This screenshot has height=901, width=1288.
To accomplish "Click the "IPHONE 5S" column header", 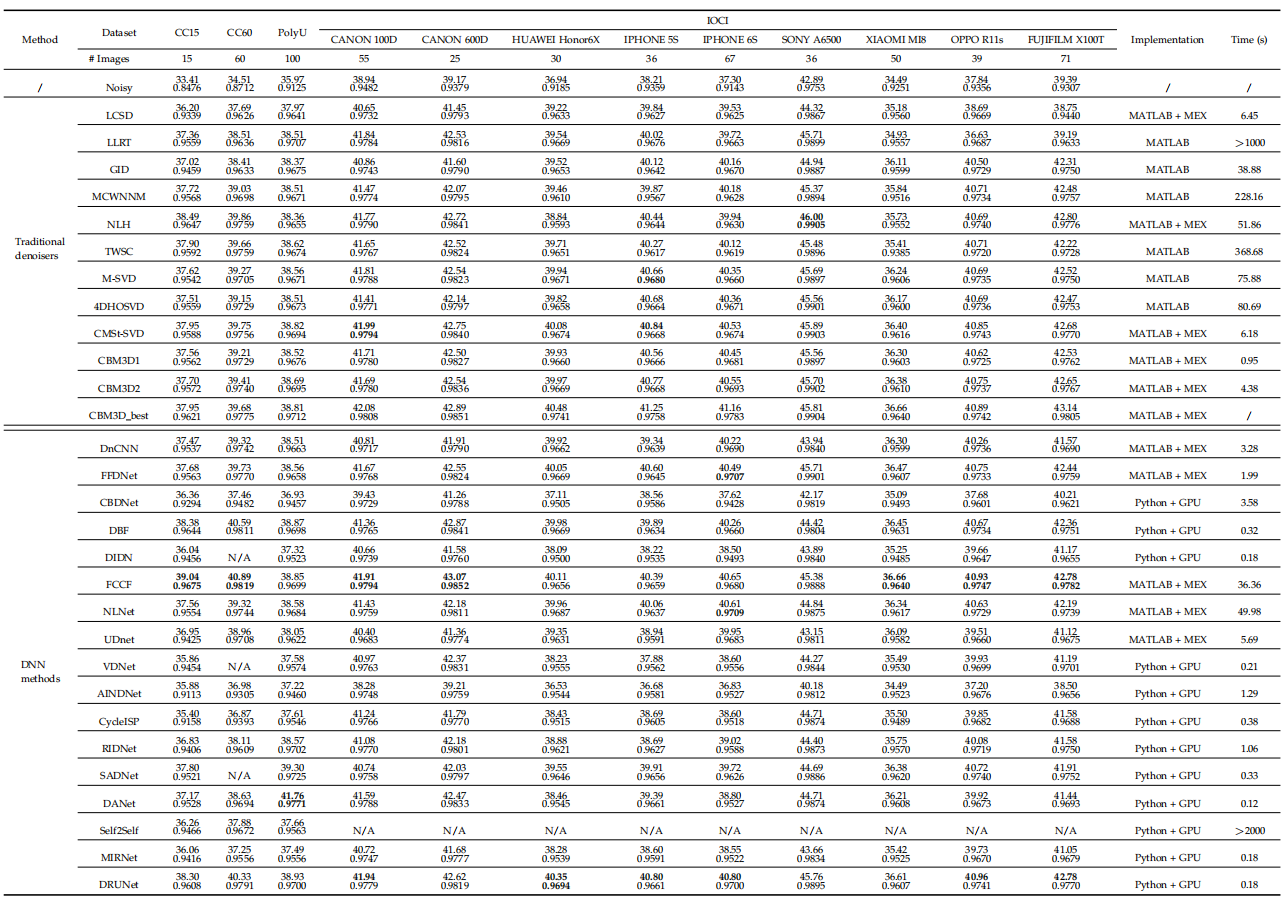I will coord(651,40).
